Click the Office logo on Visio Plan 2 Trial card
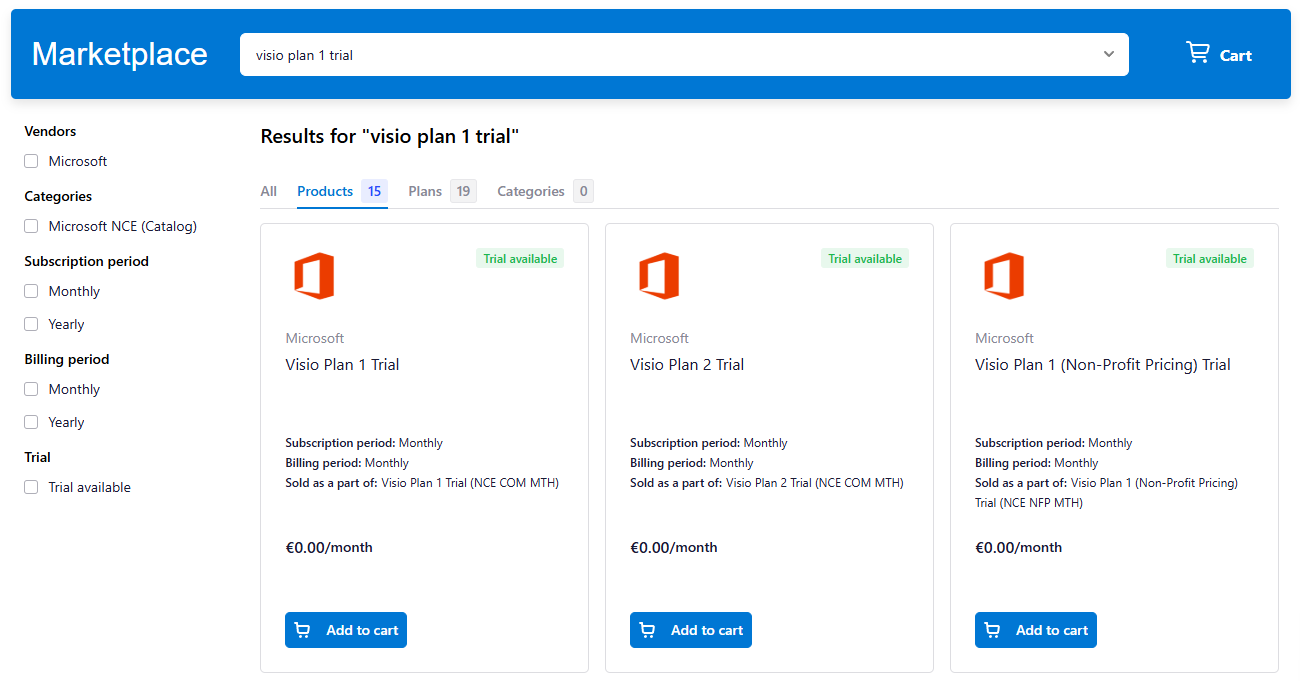1300x681 pixels. 659,276
